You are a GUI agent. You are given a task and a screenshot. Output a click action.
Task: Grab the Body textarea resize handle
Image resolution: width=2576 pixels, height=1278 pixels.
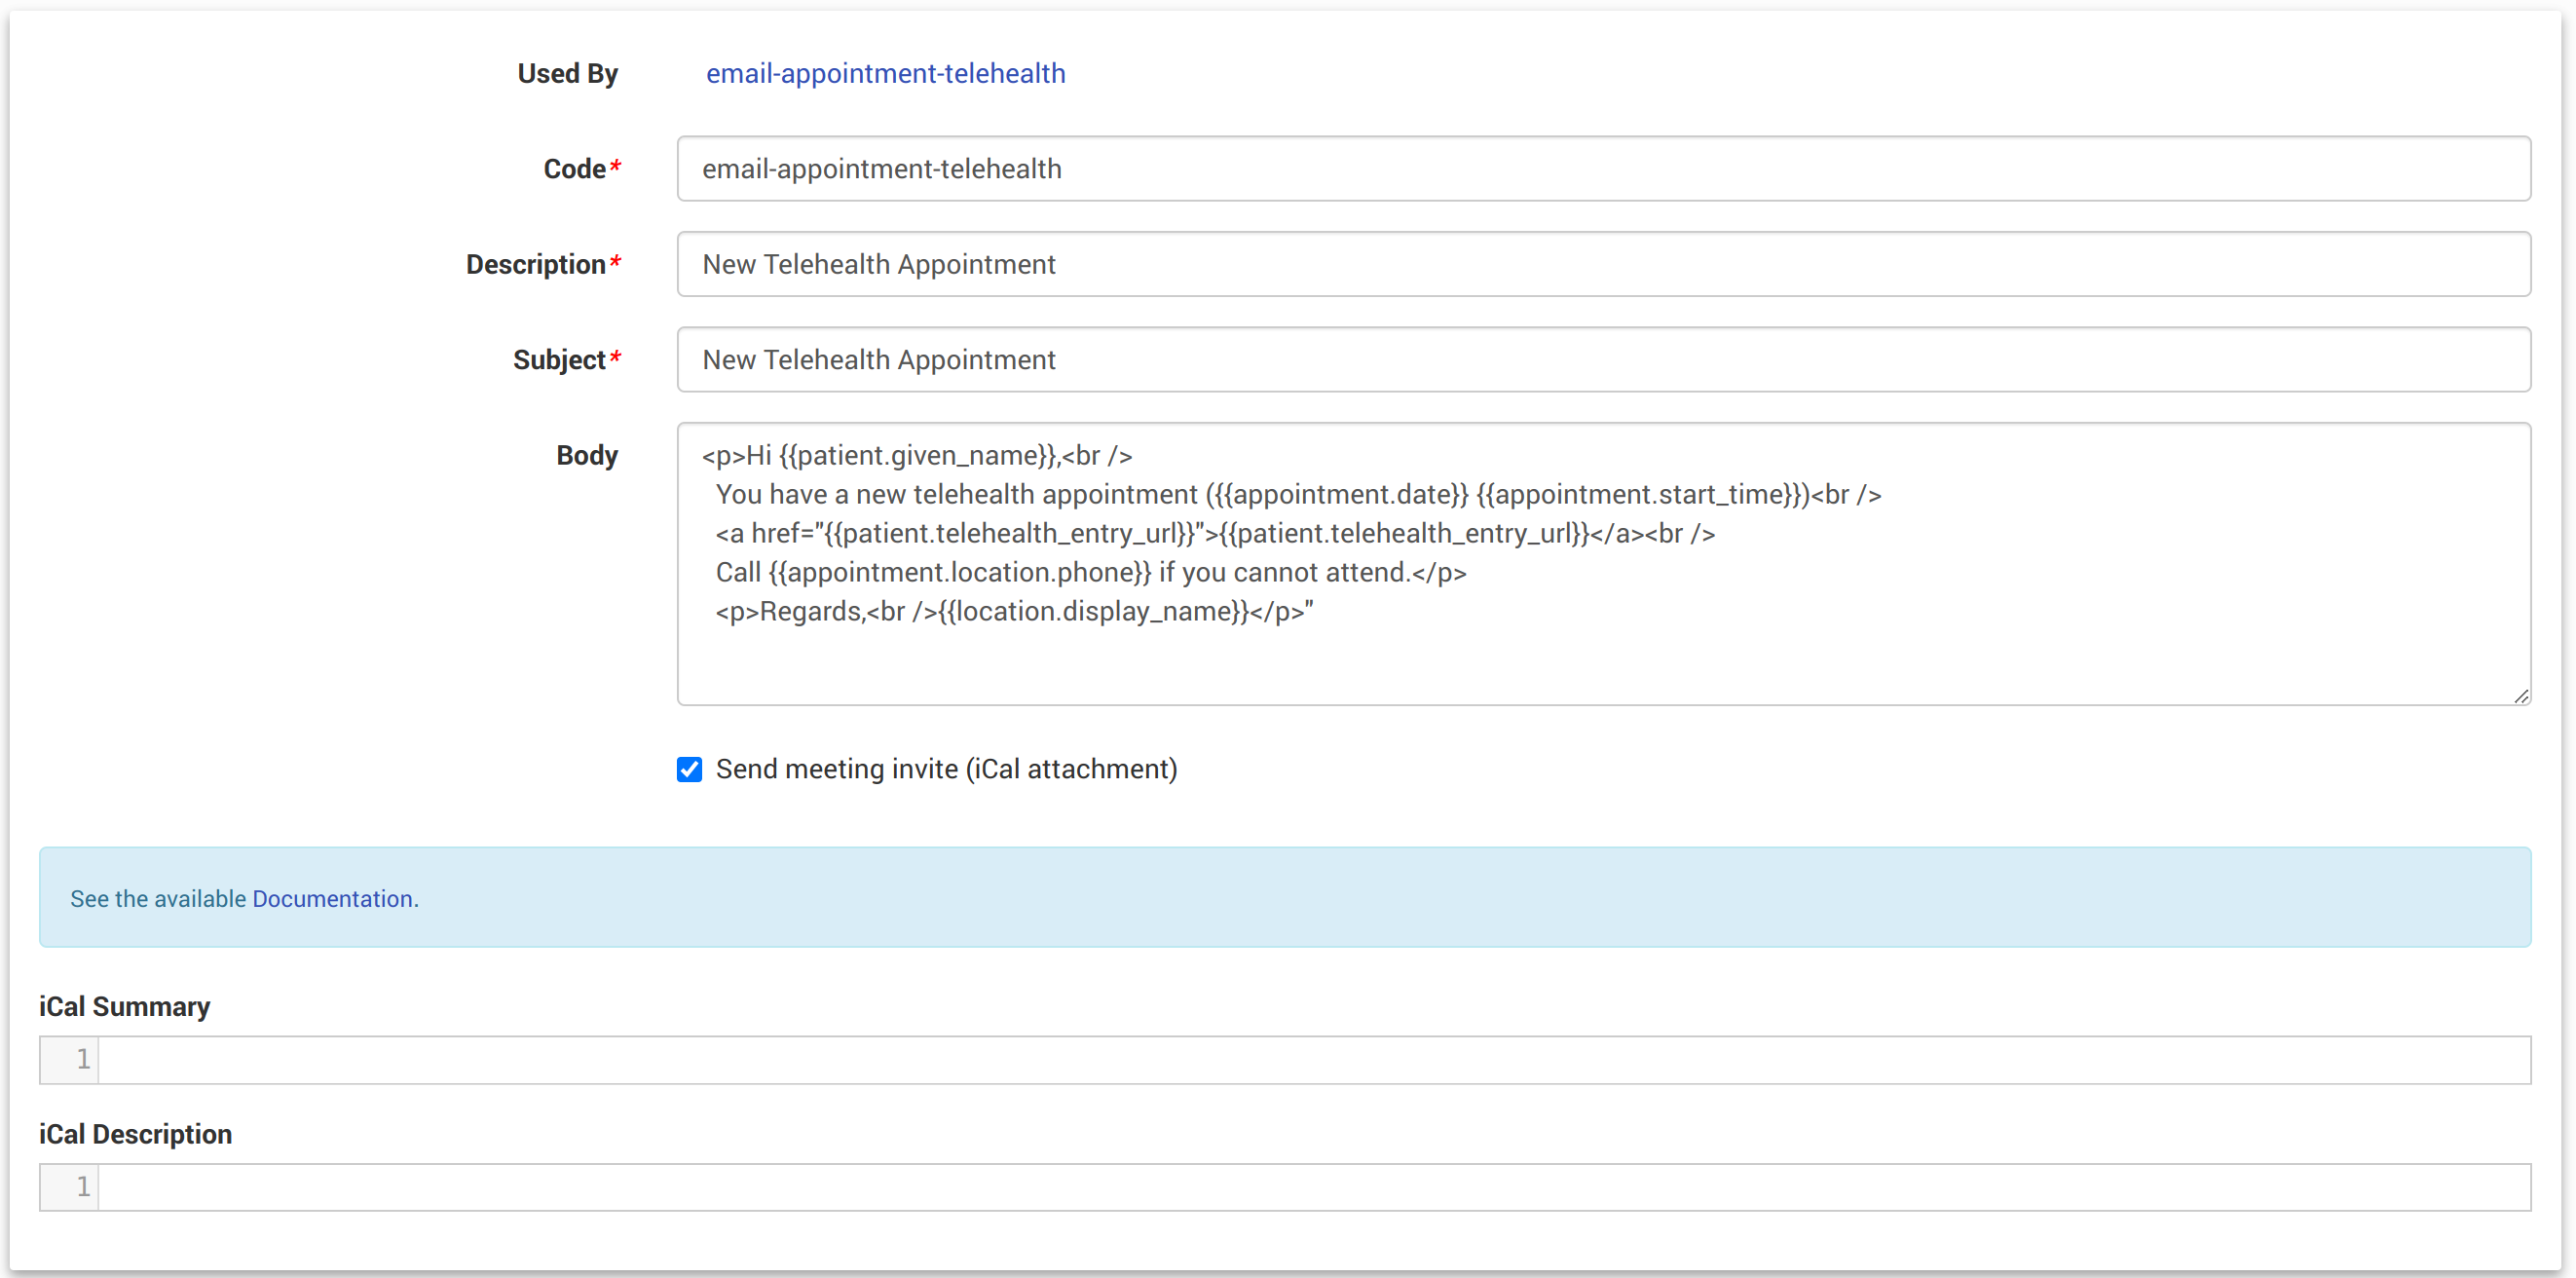click(2520, 696)
